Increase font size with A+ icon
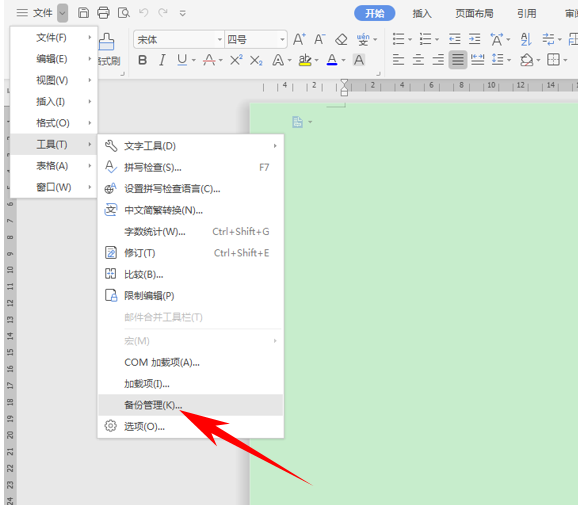This screenshot has width=578, height=505. click(299, 39)
